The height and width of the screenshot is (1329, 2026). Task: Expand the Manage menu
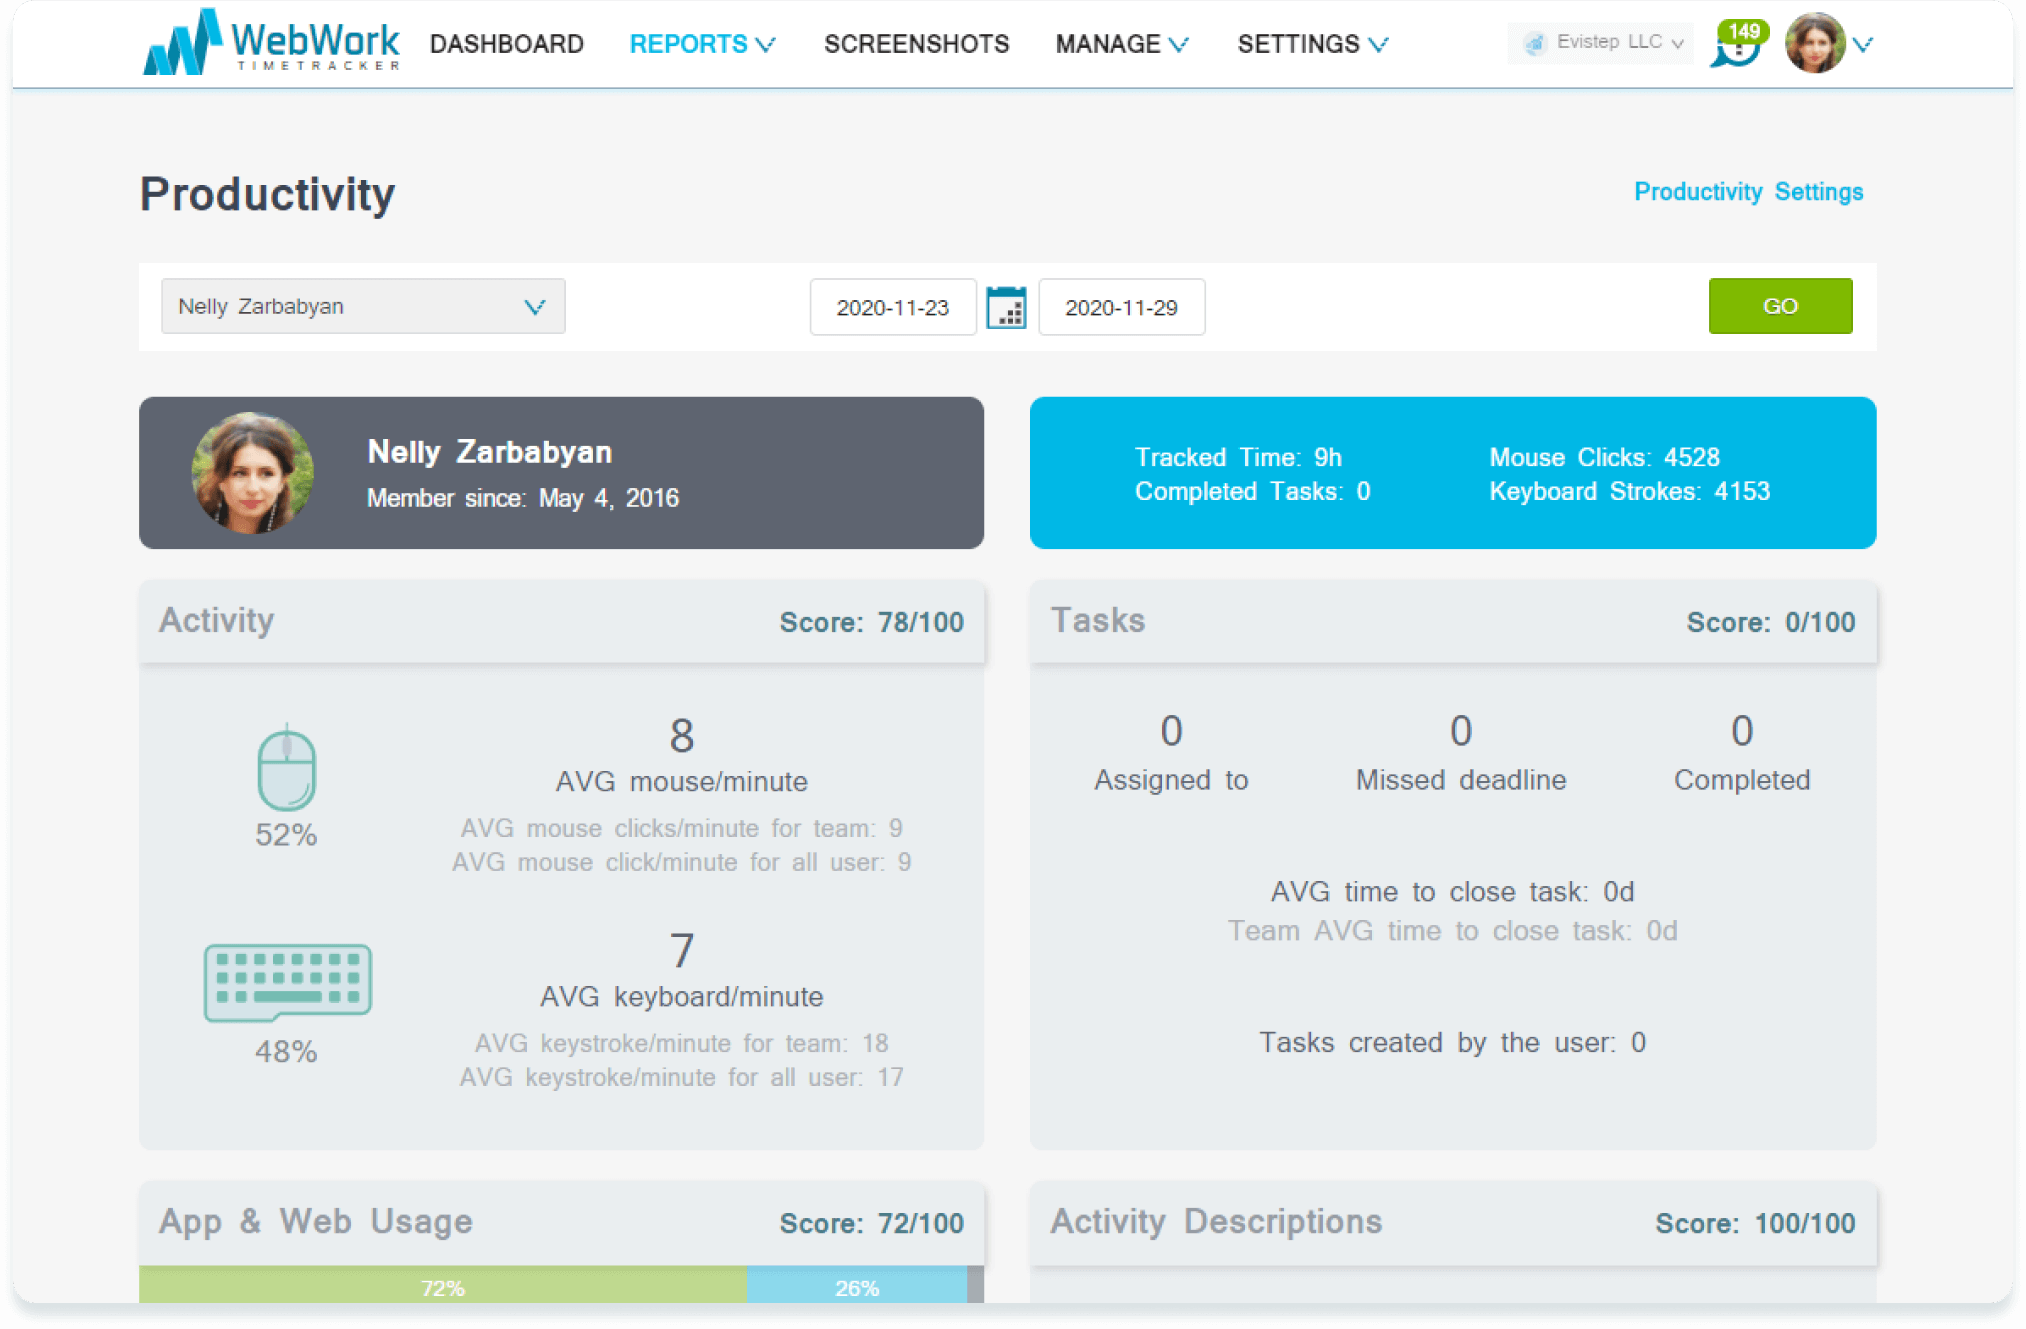1122,44
